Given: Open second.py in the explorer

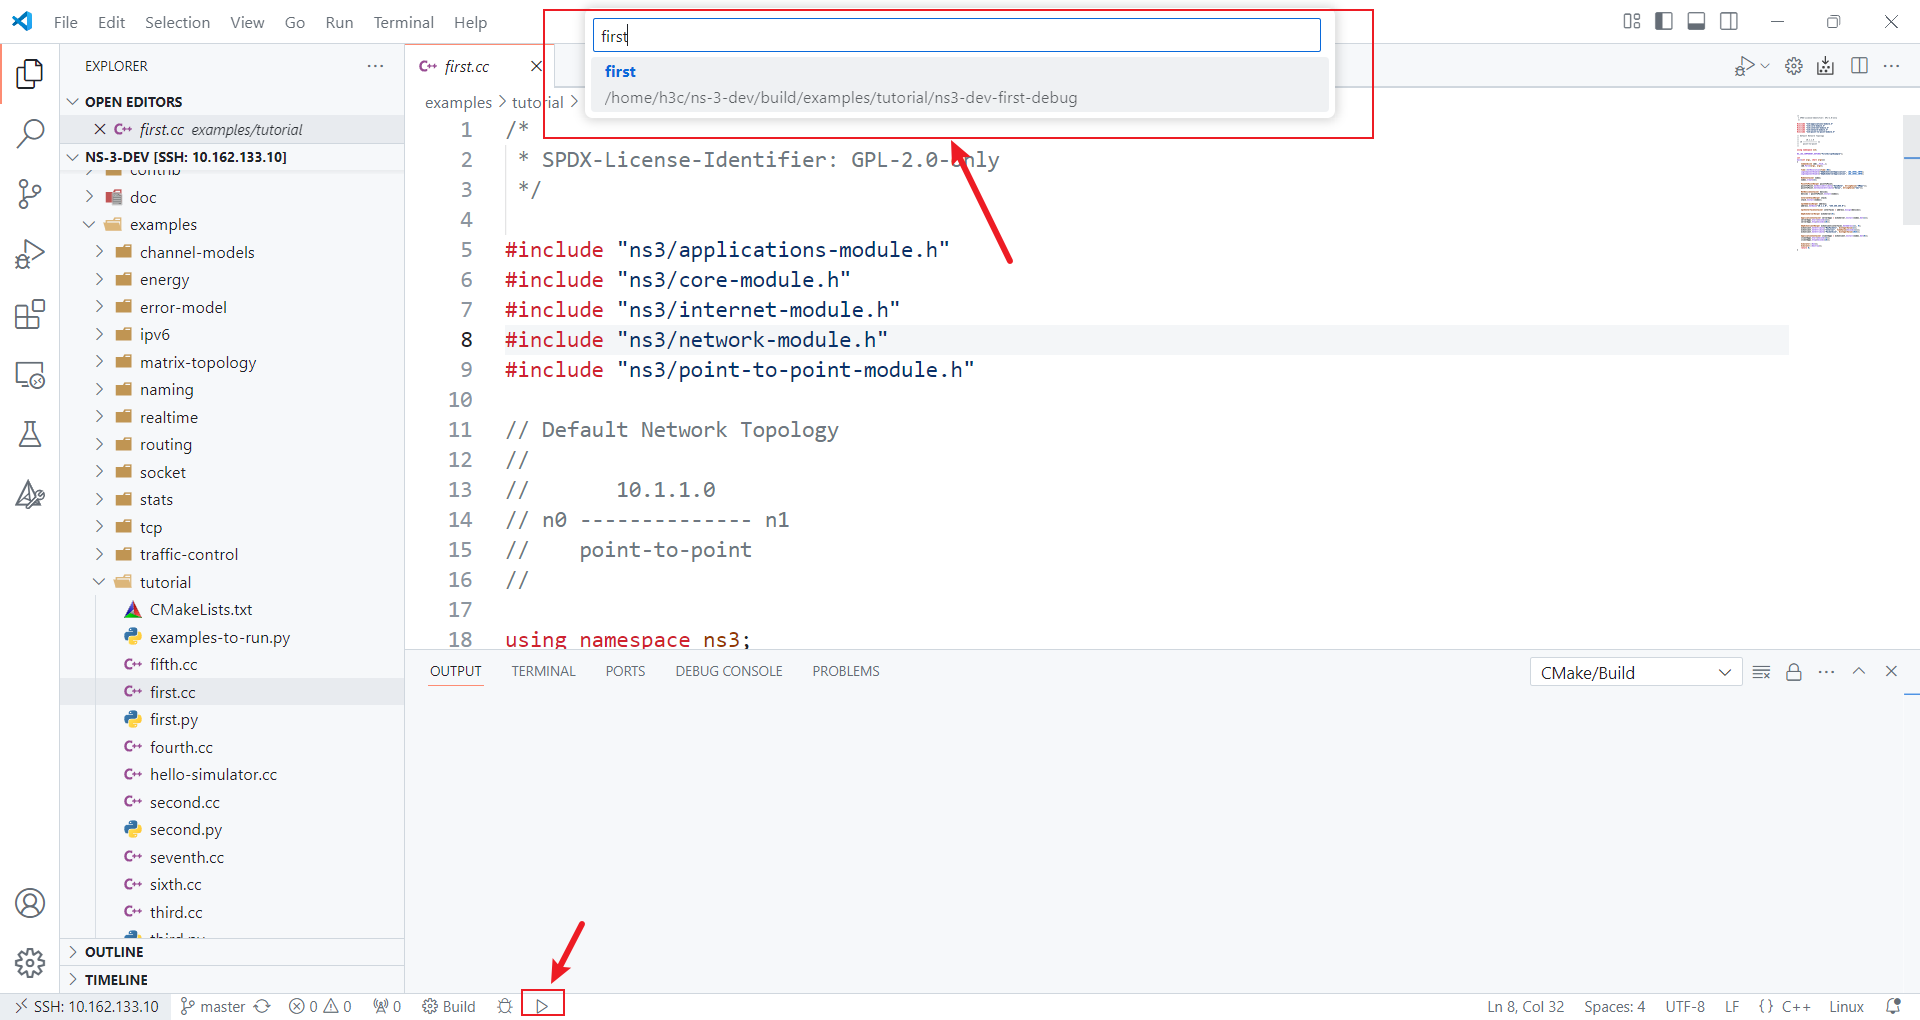Looking at the screenshot, I should tap(185, 830).
